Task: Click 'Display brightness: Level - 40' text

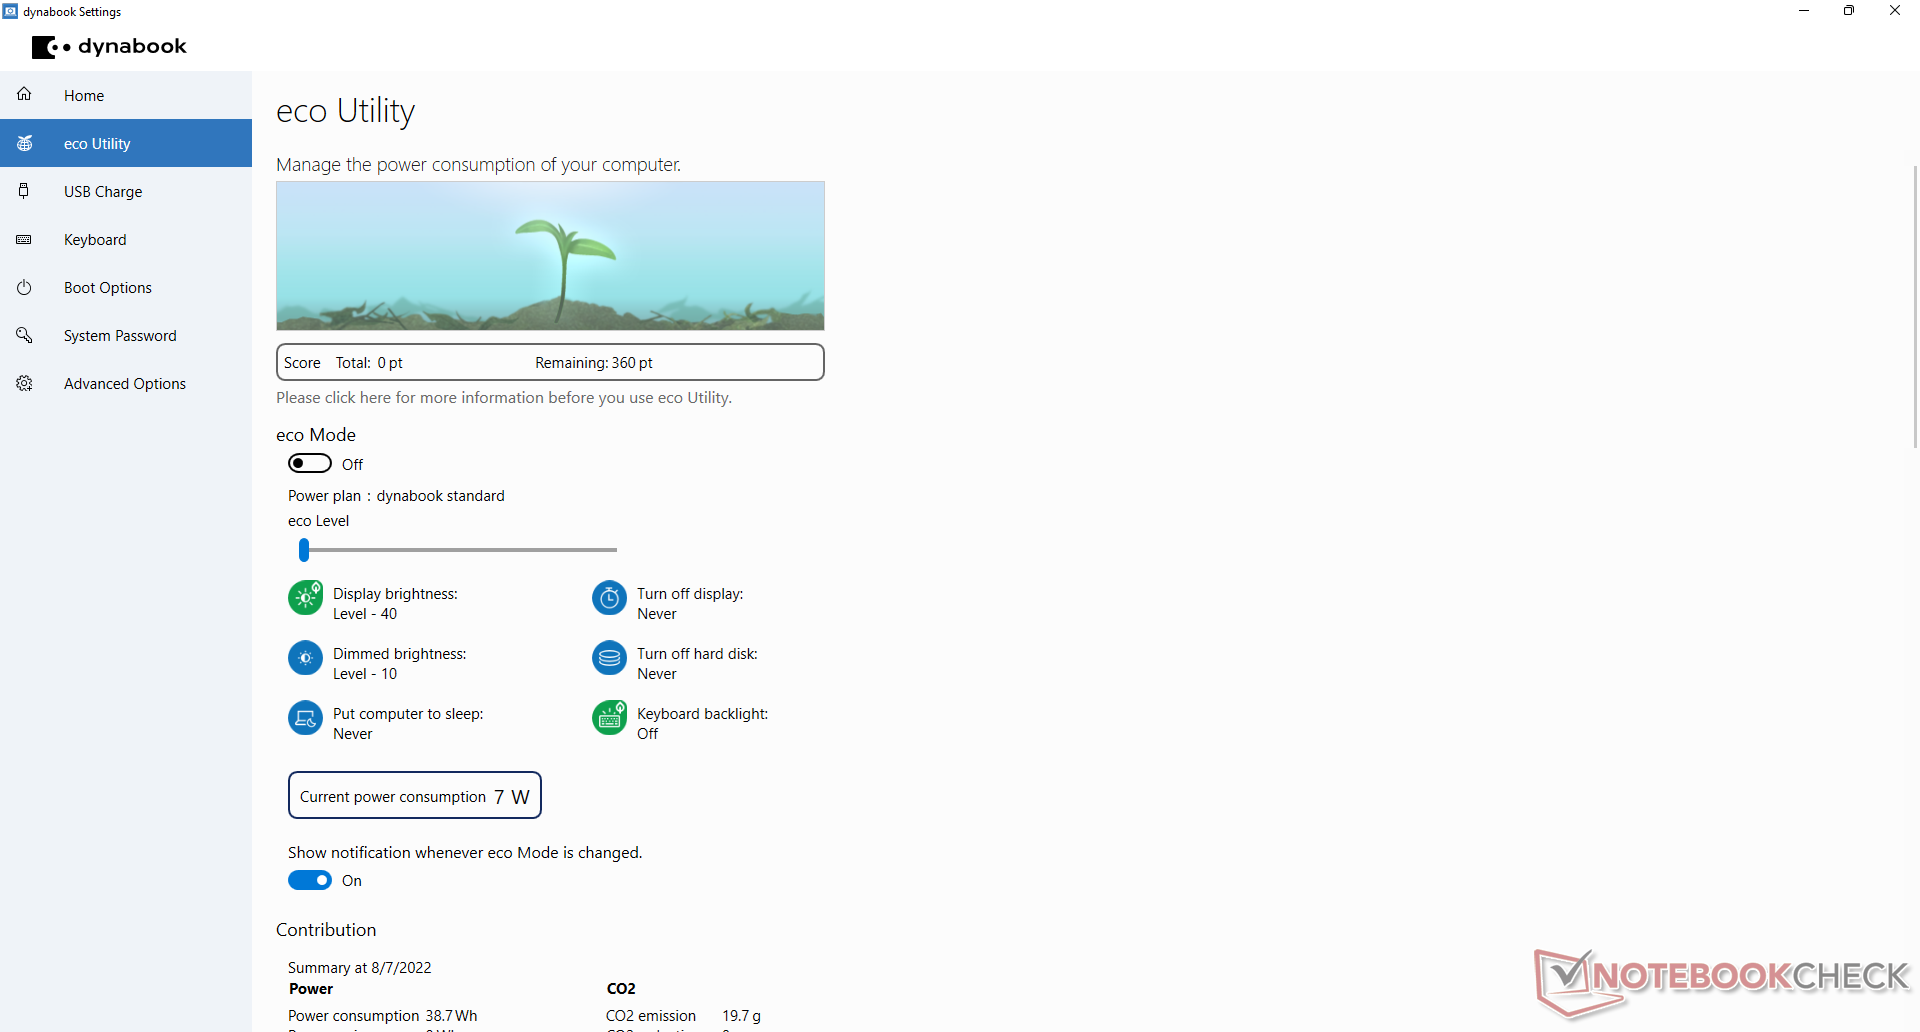Action: click(x=395, y=604)
